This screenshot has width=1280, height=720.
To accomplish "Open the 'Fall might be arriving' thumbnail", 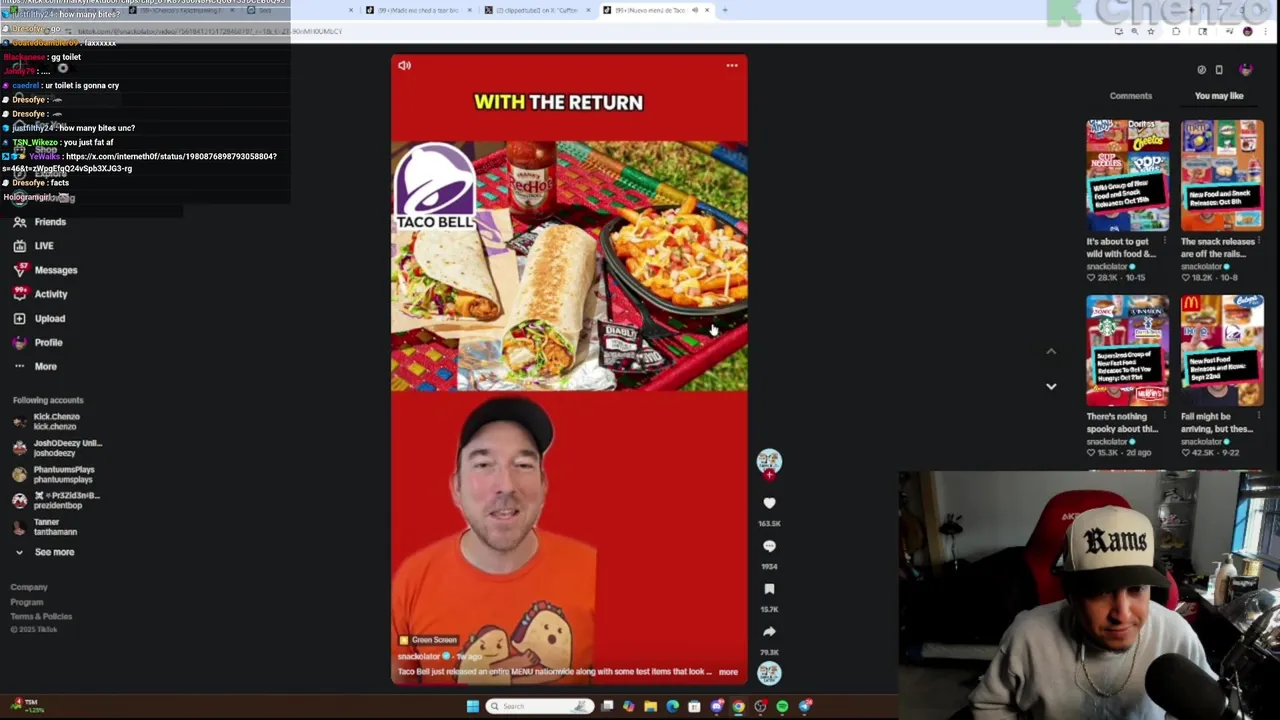I will coord(1222,350).
